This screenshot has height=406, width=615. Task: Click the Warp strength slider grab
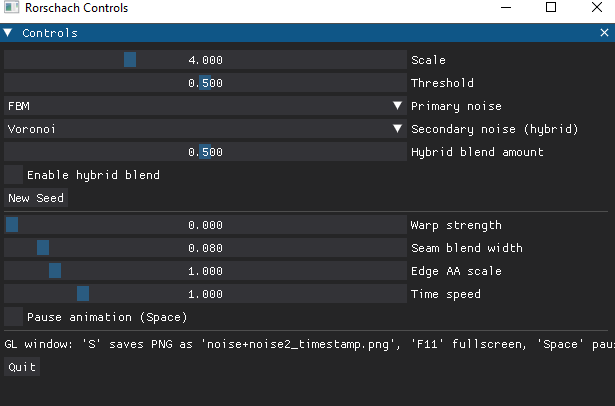pyautogui.click(x=12, y=225)
